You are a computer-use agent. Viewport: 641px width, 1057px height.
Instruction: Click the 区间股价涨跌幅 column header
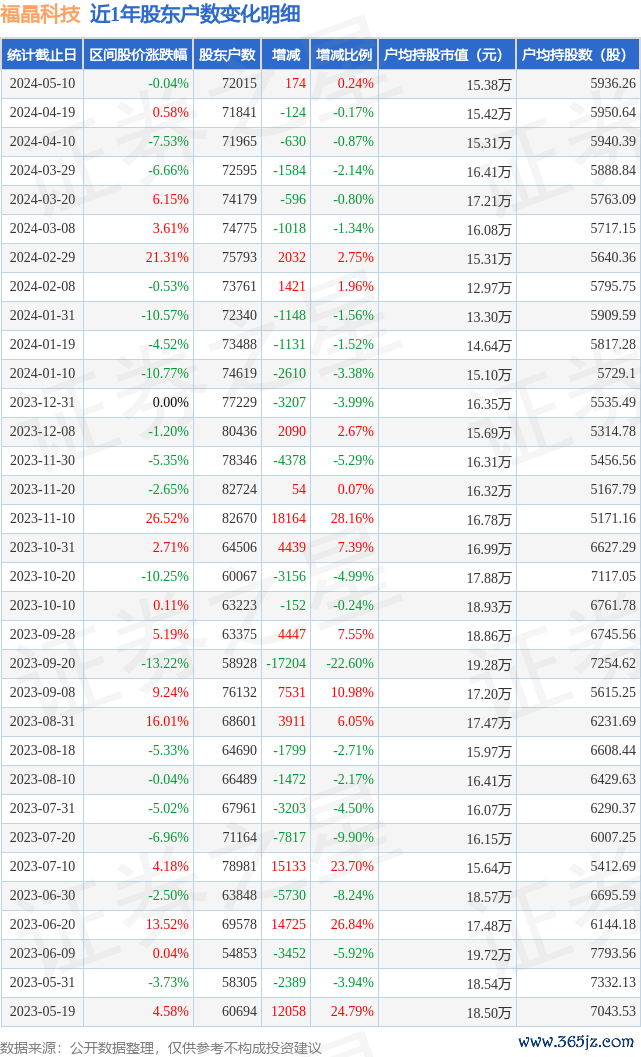(x=138, y=55)
